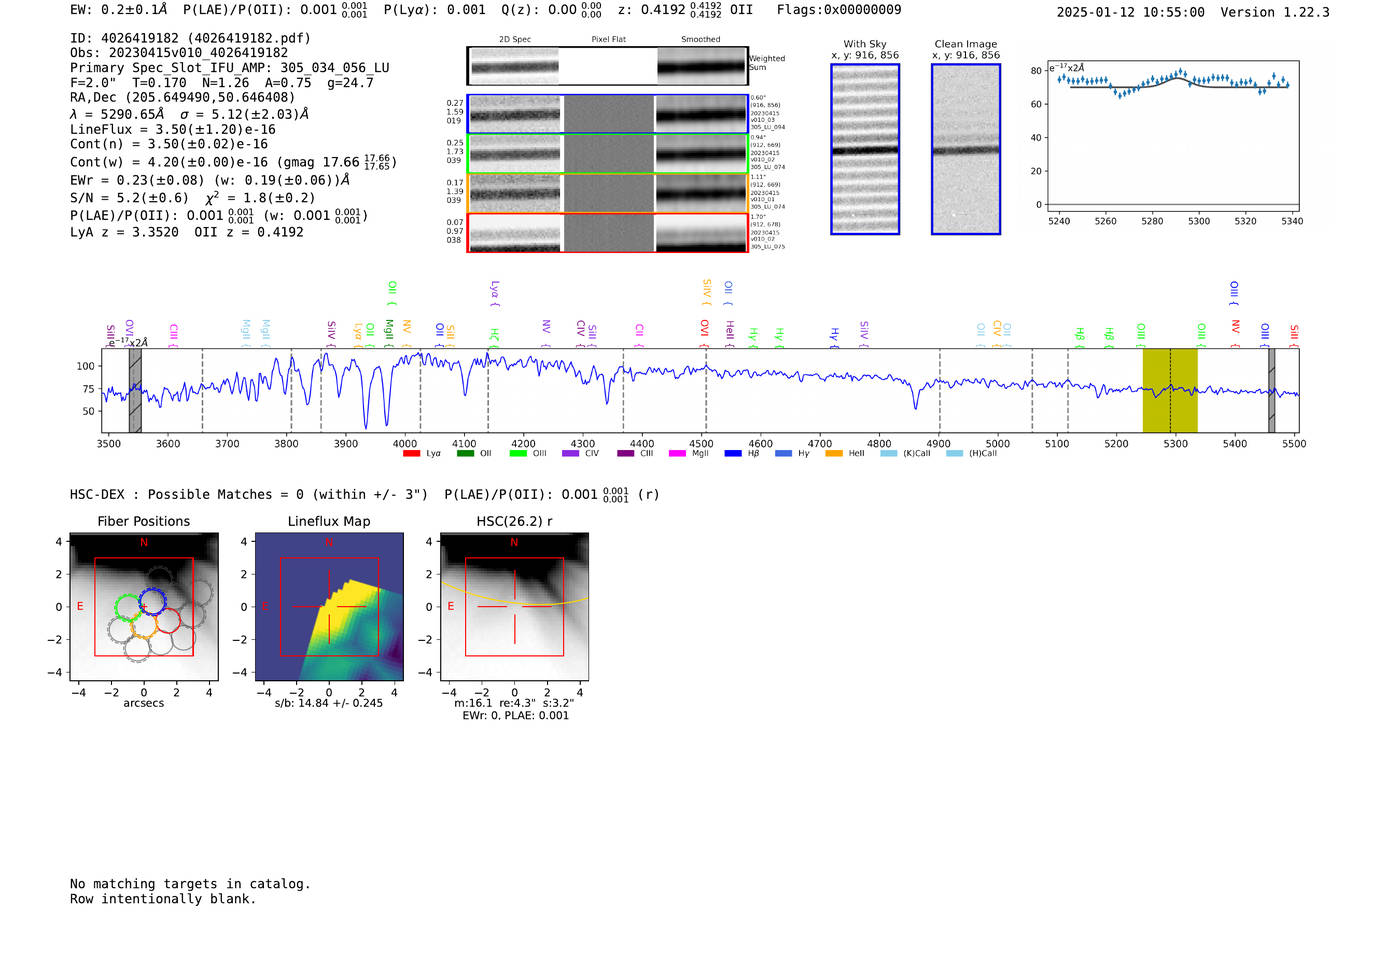Click the m:16.1 re:4.3" s:3.2" caption
This screenshot has height=953, width=1400.
[x=514, y=703]
